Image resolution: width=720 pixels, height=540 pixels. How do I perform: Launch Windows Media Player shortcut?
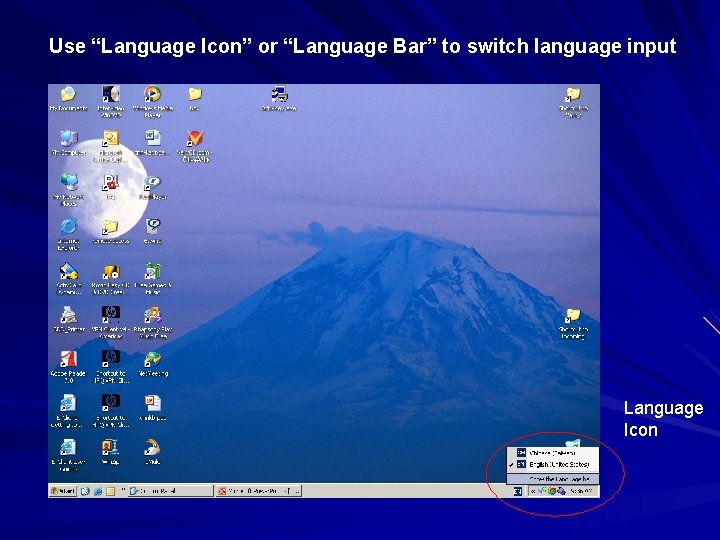(x=152, y=101)
